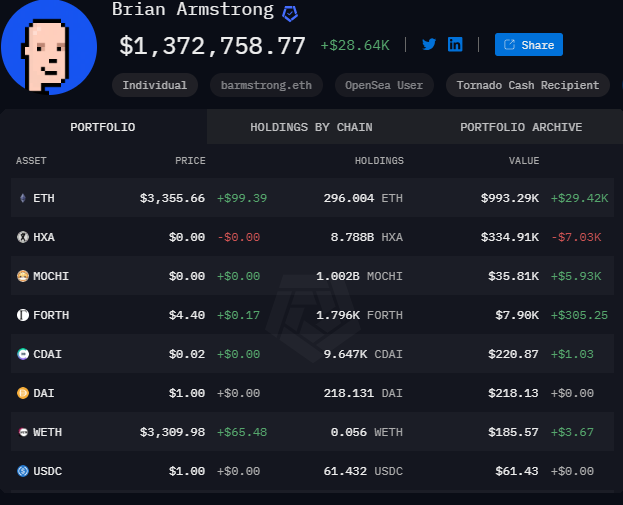Click the 1.796K FORTH holdings cell
This screenshot has width=623, height=505.
[360, 315]
